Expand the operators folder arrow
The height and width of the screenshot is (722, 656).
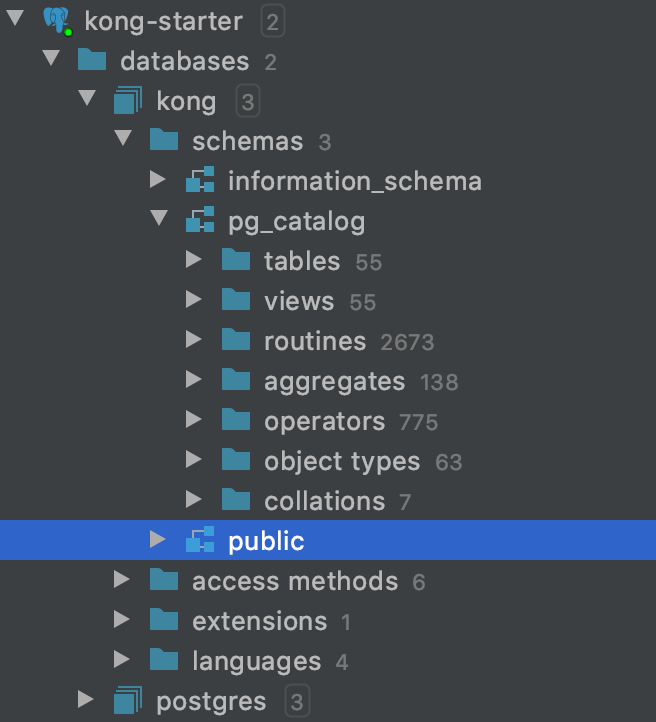(194, 419)
